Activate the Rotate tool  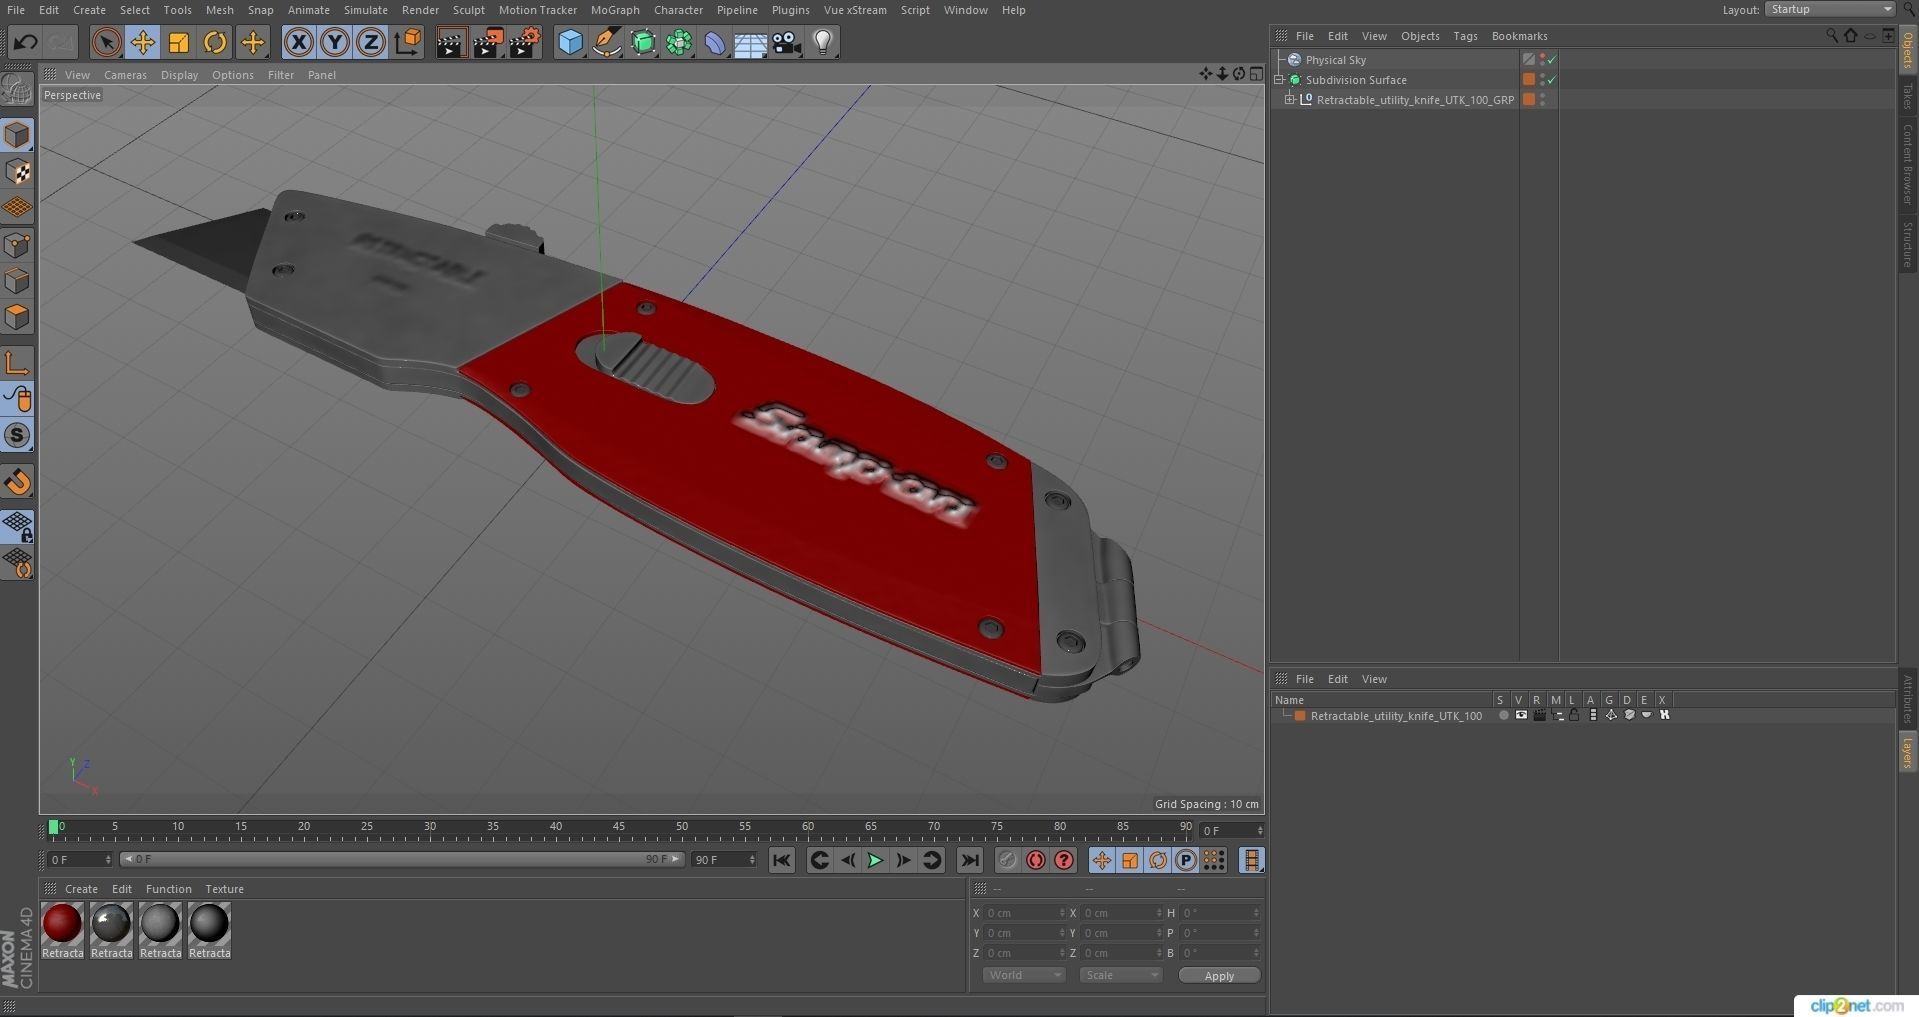tap(215, 42)
